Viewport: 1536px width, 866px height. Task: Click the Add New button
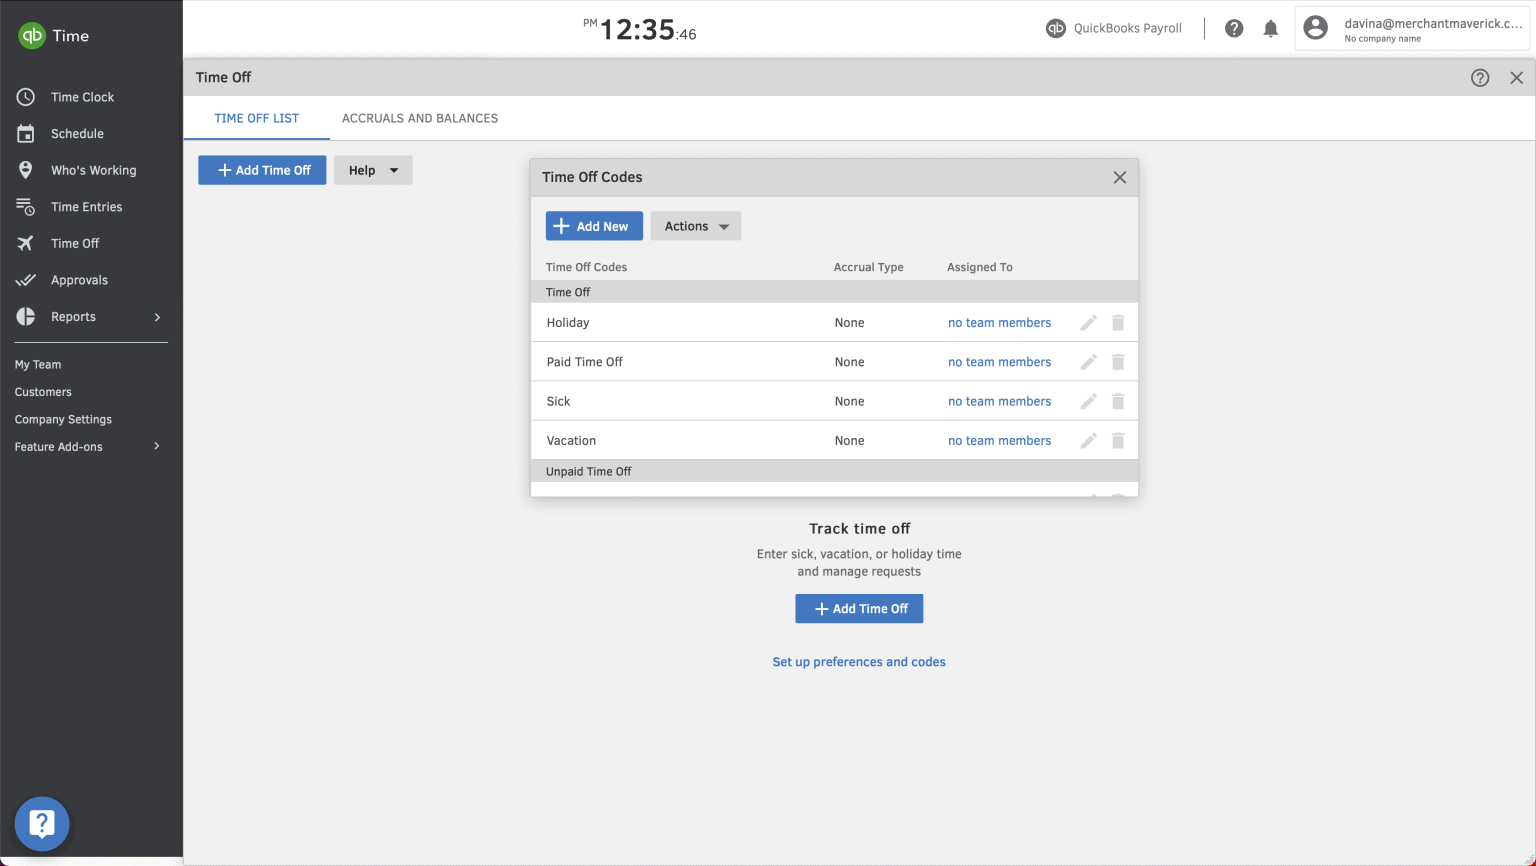594,226
